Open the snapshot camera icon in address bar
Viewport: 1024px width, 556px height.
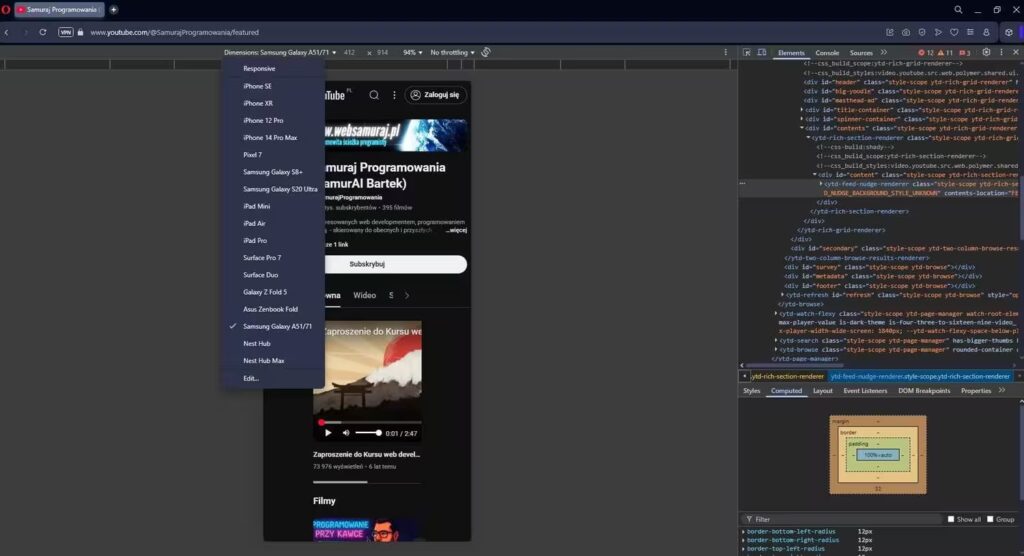(906, 32)
